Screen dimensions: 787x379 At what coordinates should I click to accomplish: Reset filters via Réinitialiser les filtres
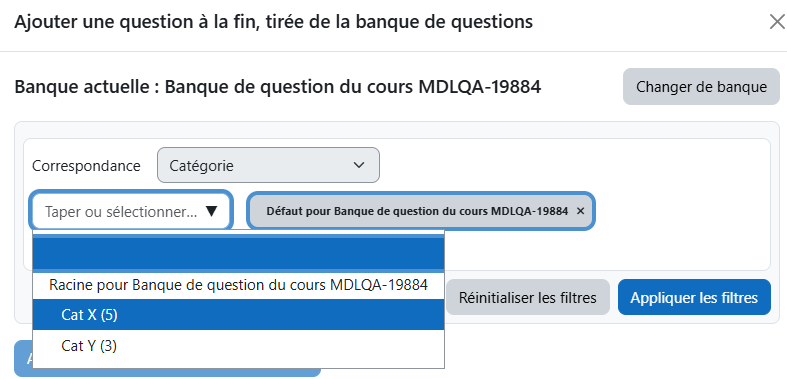coord(528,298)
